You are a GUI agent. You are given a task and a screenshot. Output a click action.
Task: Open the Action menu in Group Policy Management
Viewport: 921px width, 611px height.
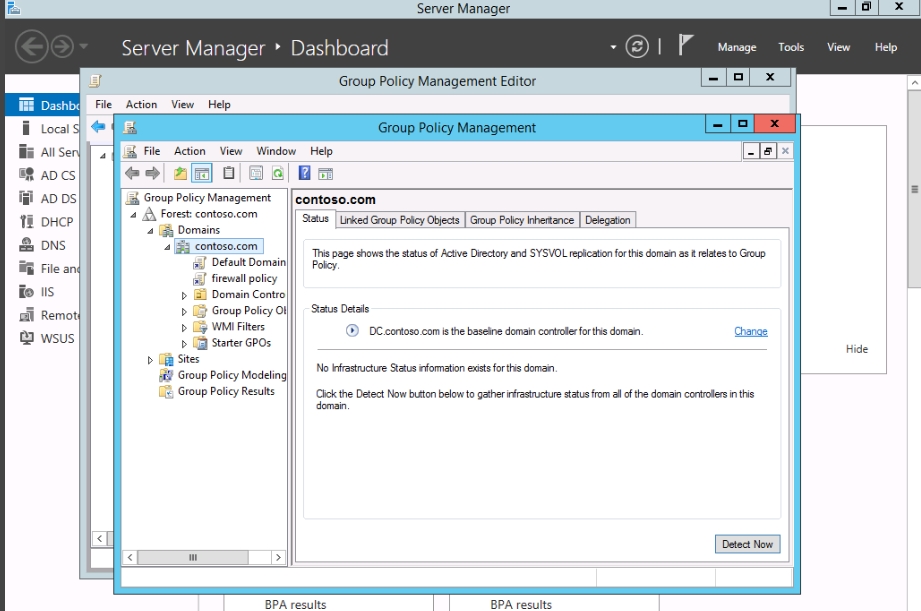[x=190, y=151]
